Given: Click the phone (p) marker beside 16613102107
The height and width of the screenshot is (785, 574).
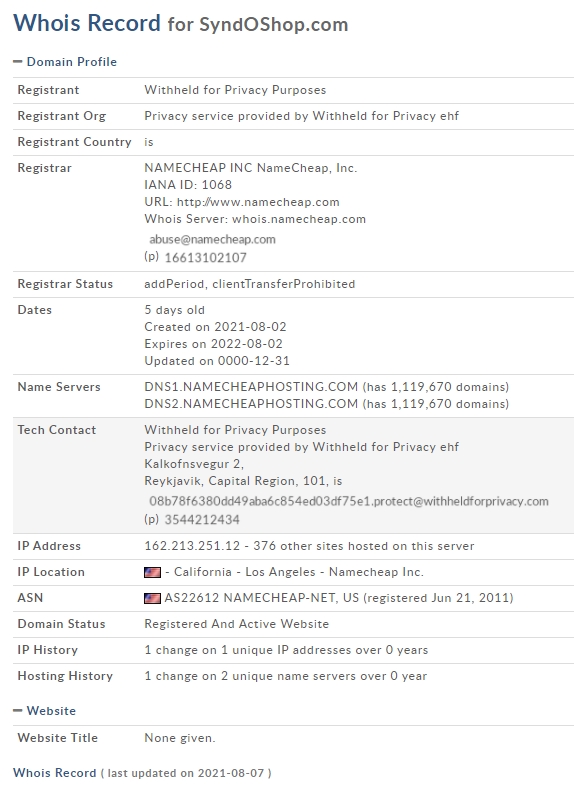Looking at the screenshot, I should [x=151, y=257].
